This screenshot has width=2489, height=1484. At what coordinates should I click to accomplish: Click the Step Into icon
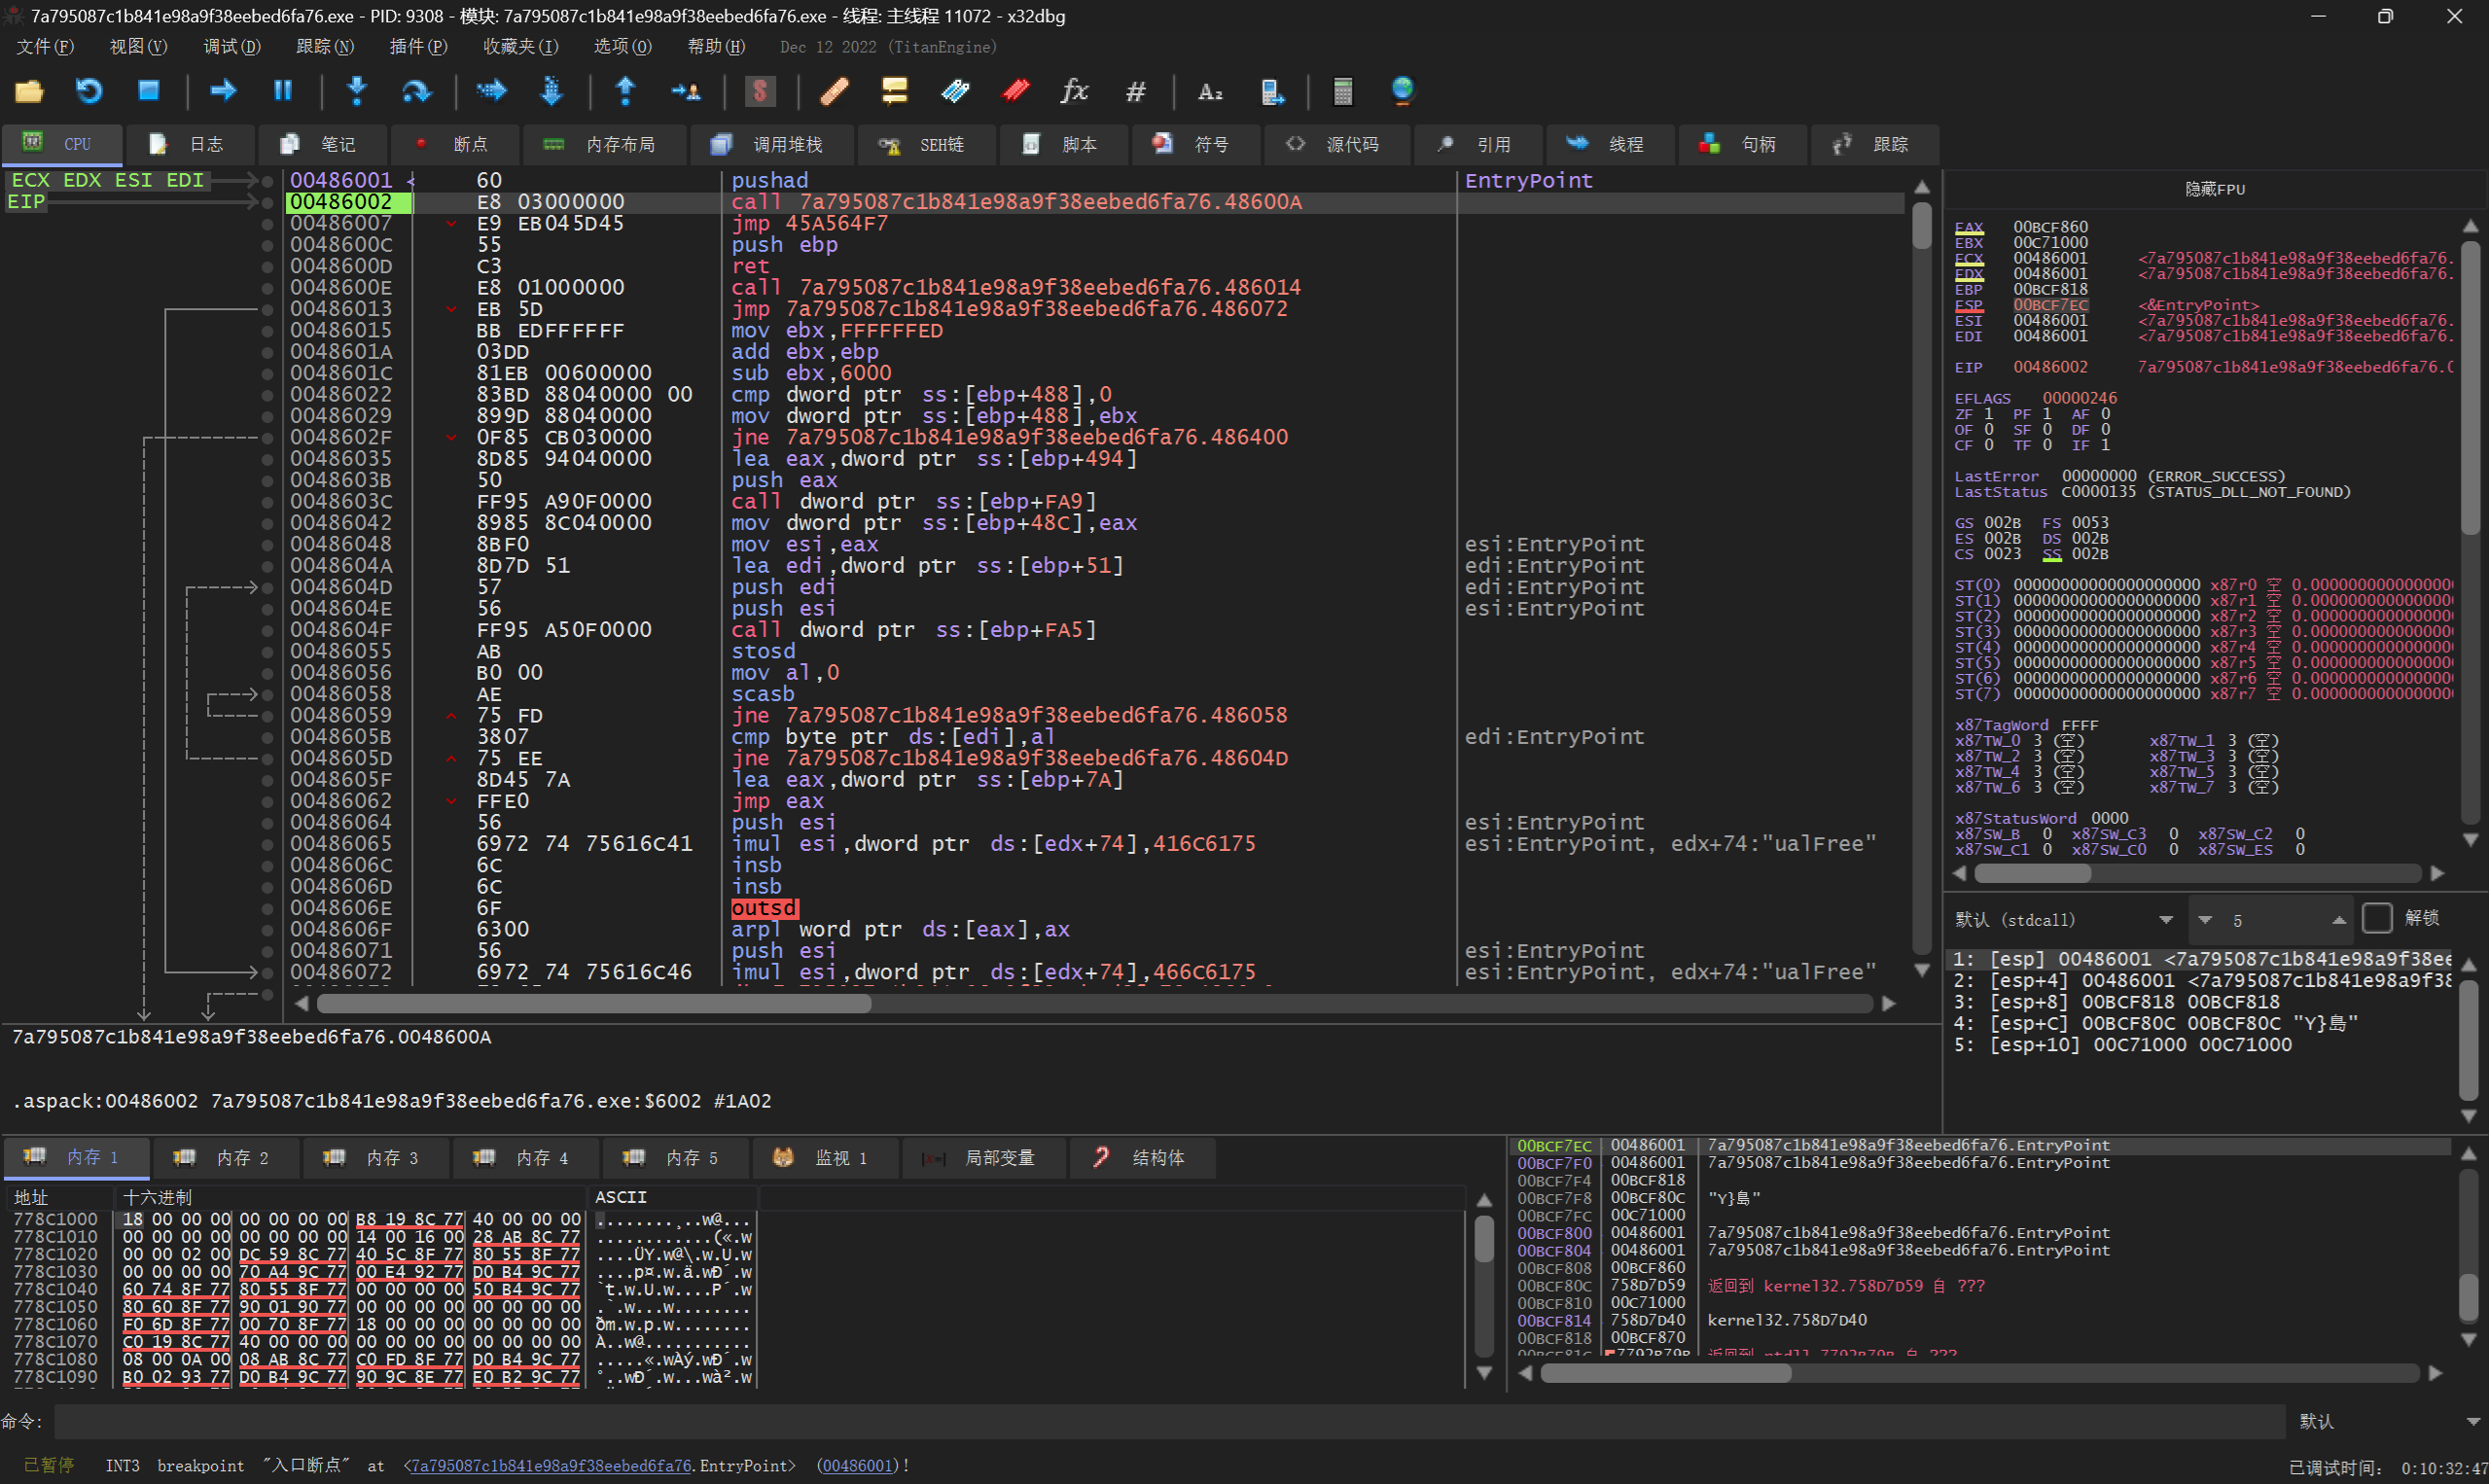[x=357, y=91]
